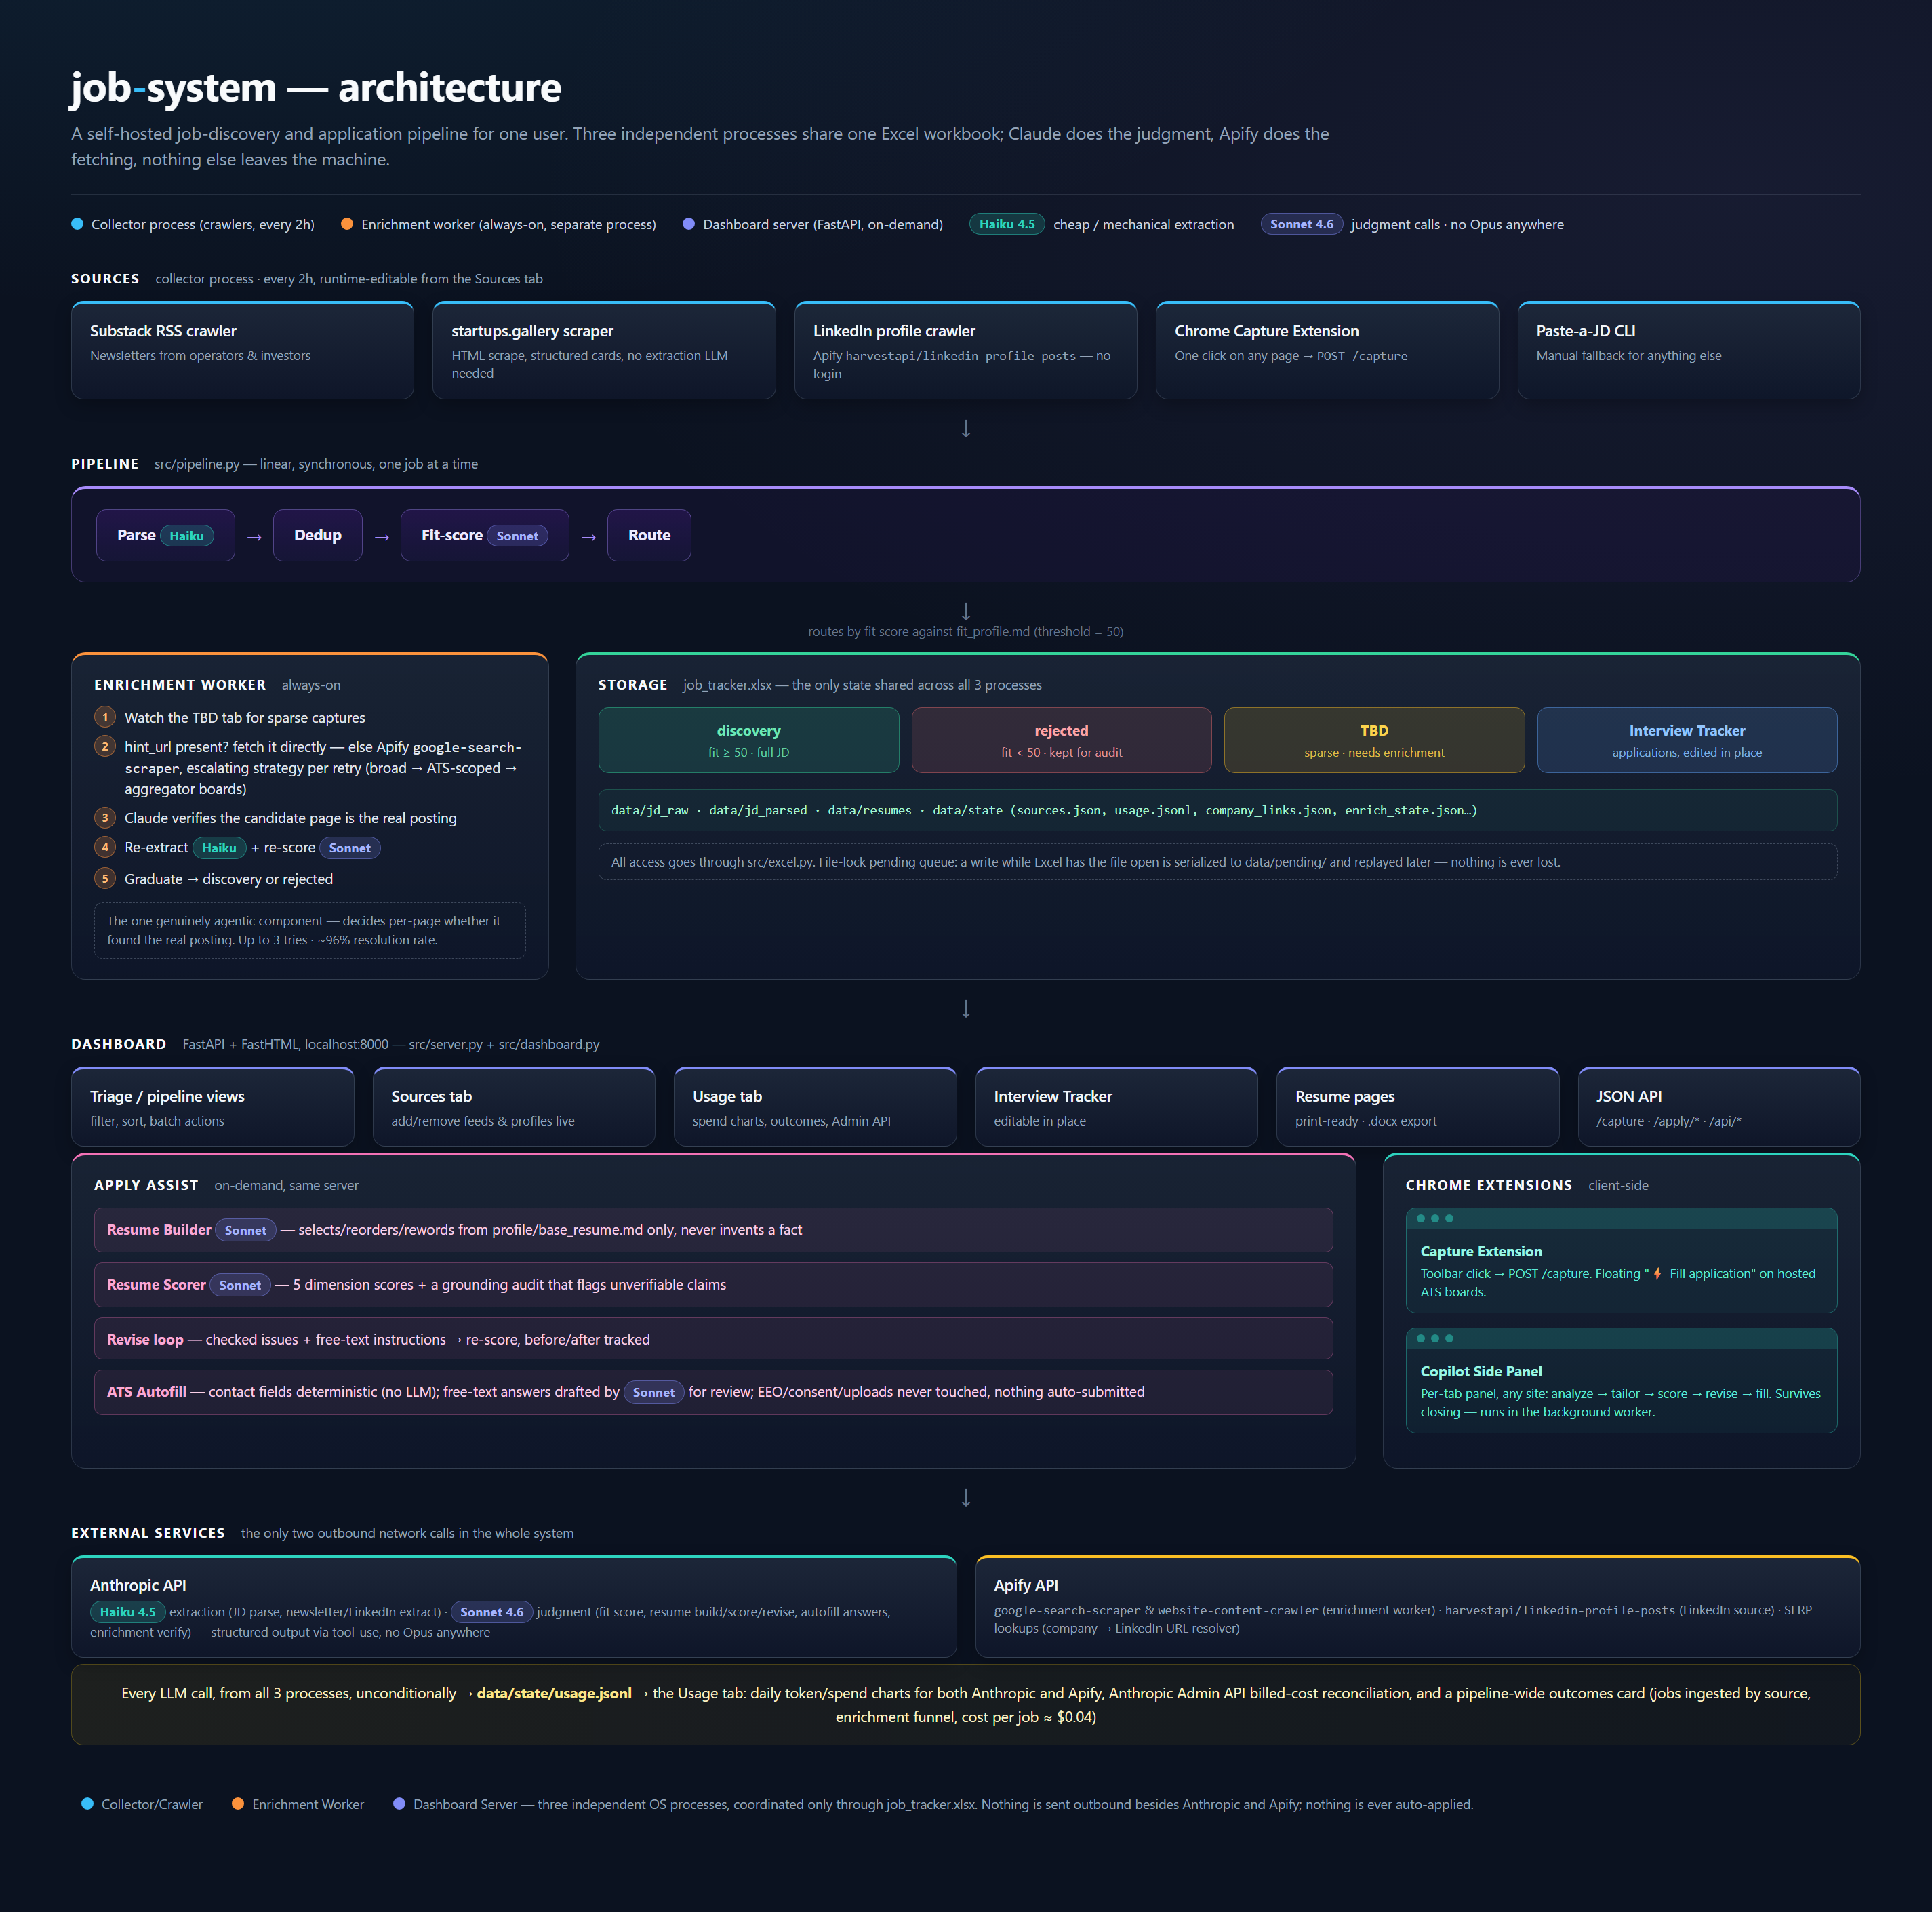Open the Substack RSS crawler source card
Viewport: 1932px width, 1912px height.
243,350
